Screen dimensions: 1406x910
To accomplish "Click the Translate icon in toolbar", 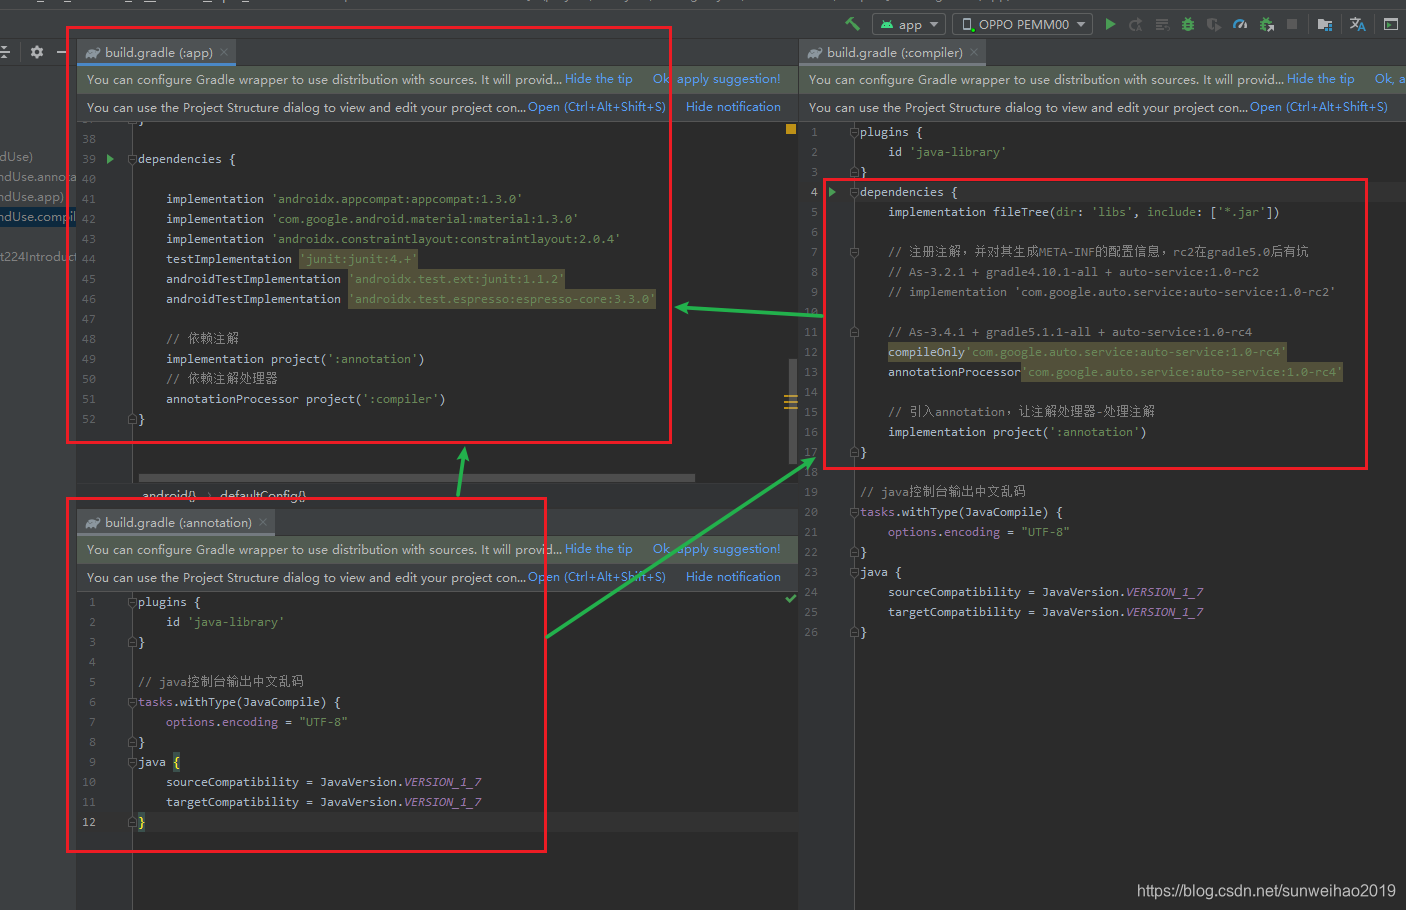I will tap(1357, 24).
